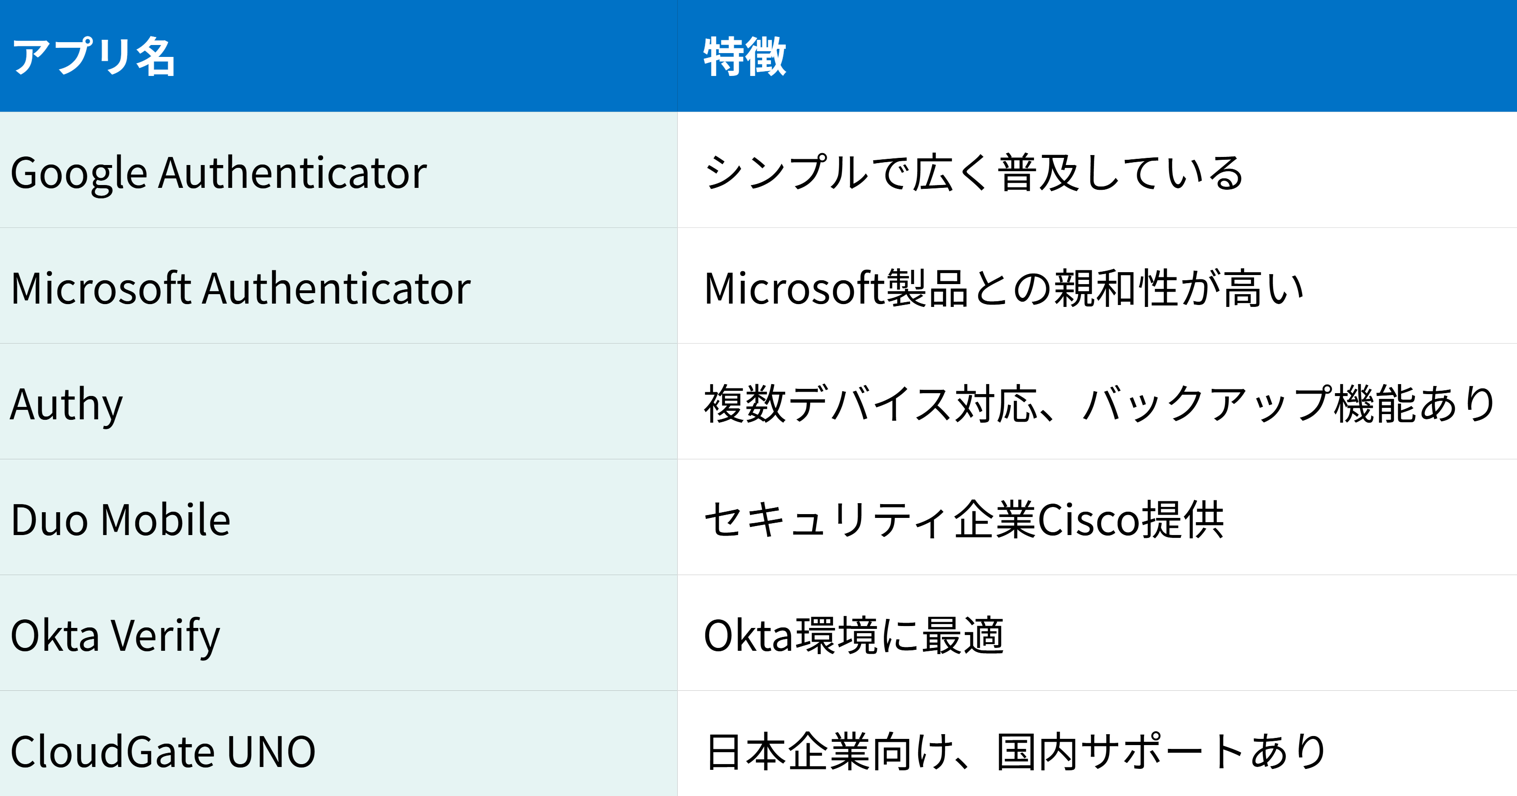Select the Duo Mobile app name cell
Screen dimensions: 1517x796
click(120, 520)
